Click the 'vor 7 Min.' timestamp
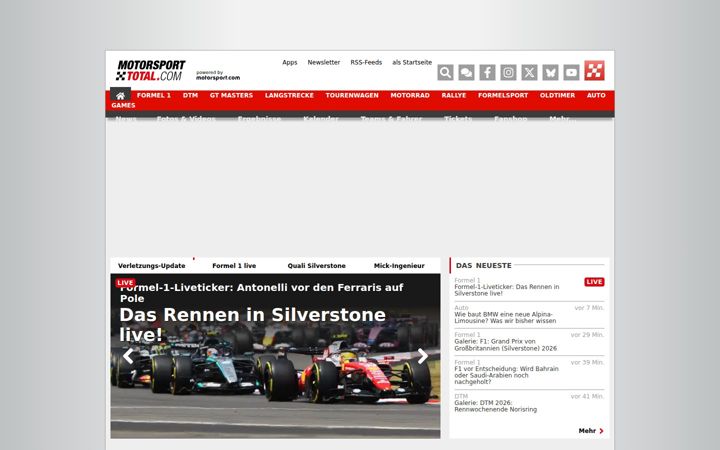The width and height of the screenshot is (720, 450). click(x=589, y=308)
